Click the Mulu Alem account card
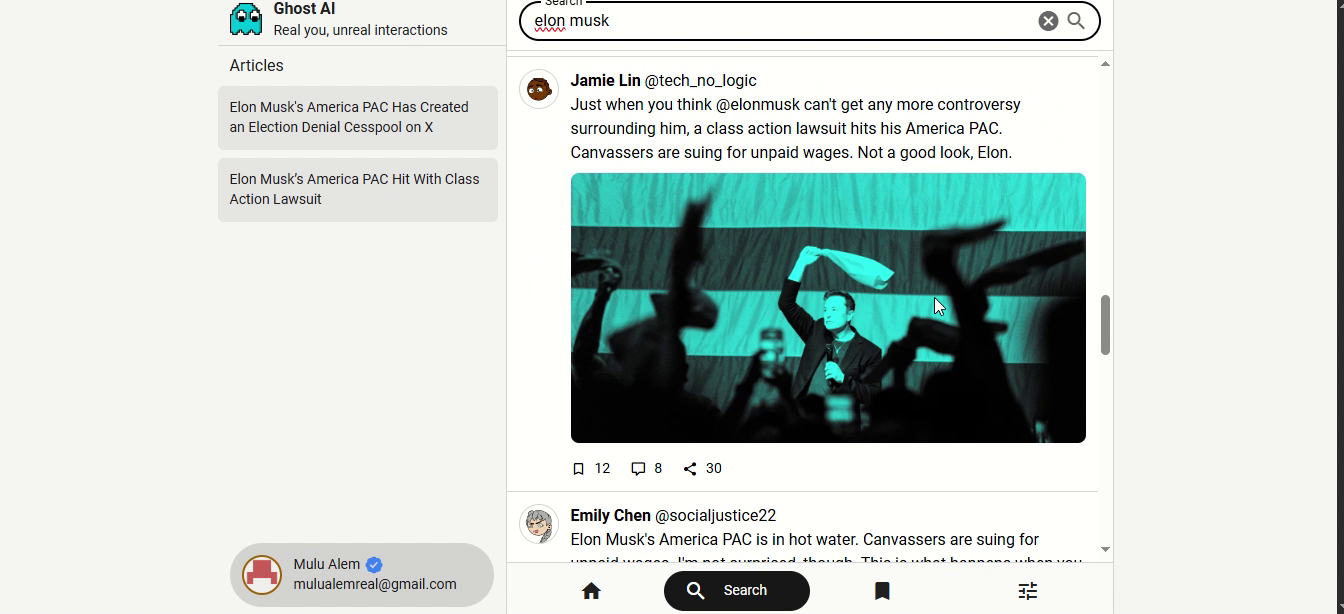 coord(362,575)
